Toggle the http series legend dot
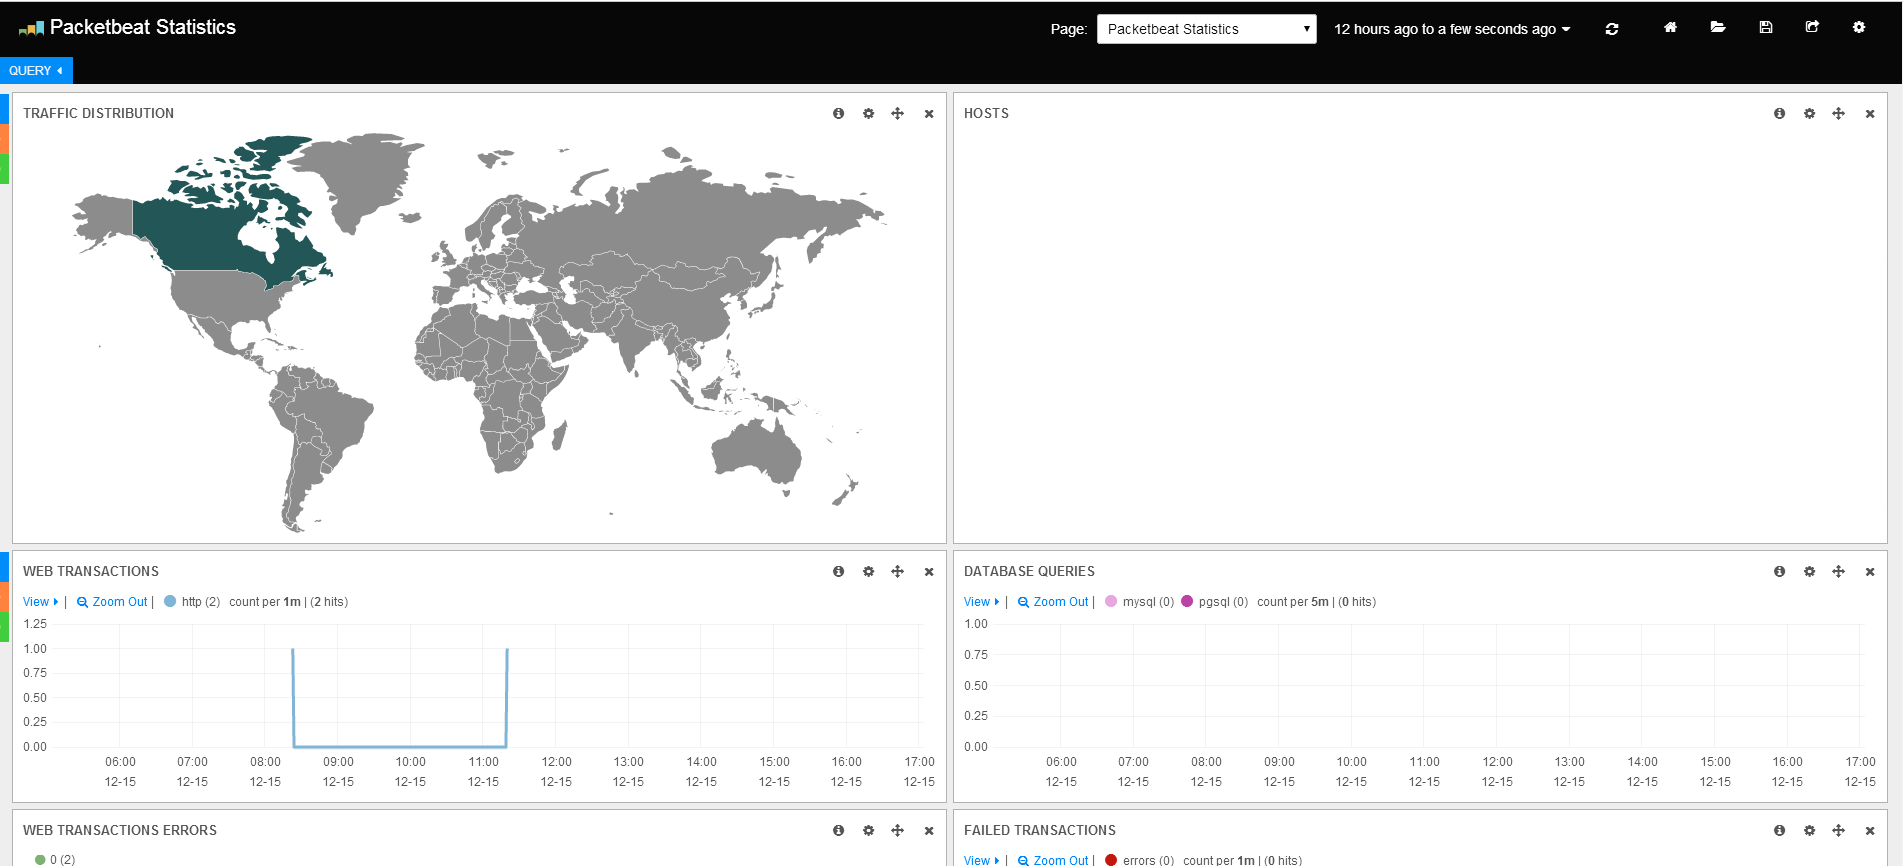Viewport: 1903px width, 866px height. (170, 602)
